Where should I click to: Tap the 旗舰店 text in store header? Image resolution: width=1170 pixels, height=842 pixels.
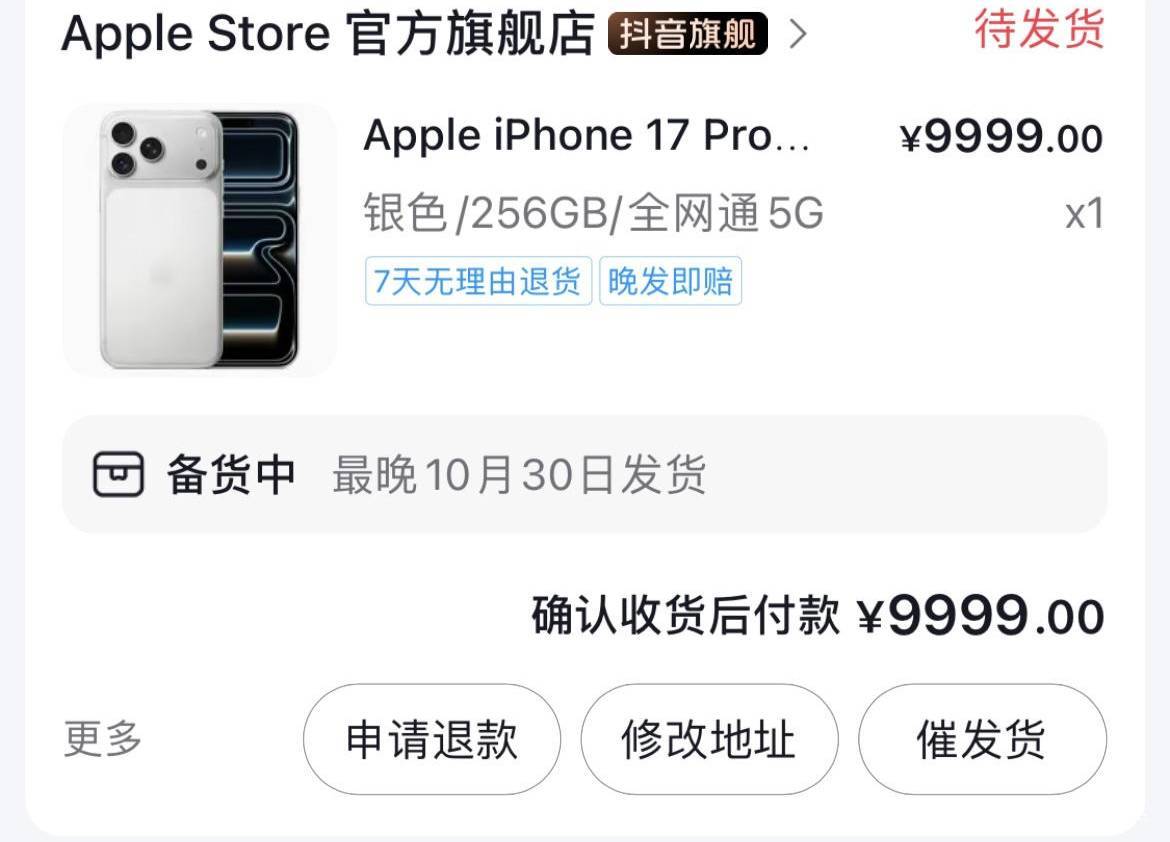click(520, 34)
